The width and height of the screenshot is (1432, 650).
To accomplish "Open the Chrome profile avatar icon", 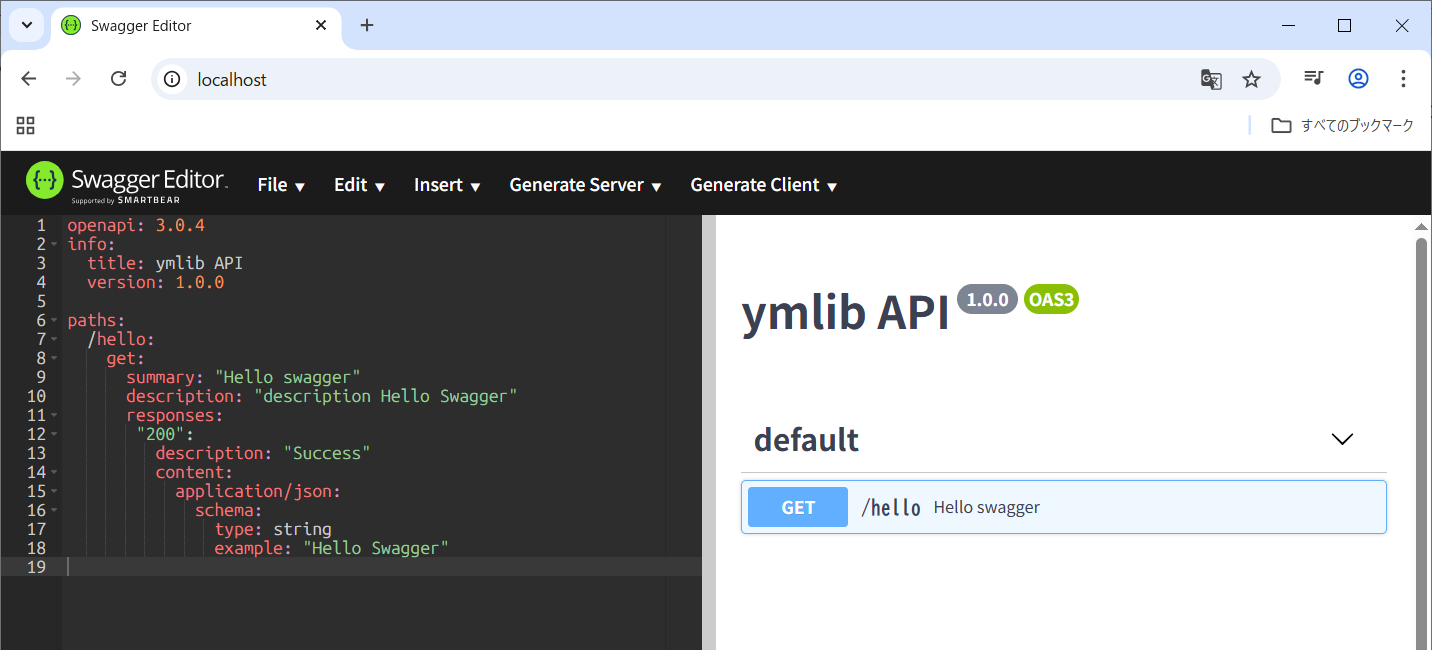I will pyautogui.click(x=1358, y=79).
